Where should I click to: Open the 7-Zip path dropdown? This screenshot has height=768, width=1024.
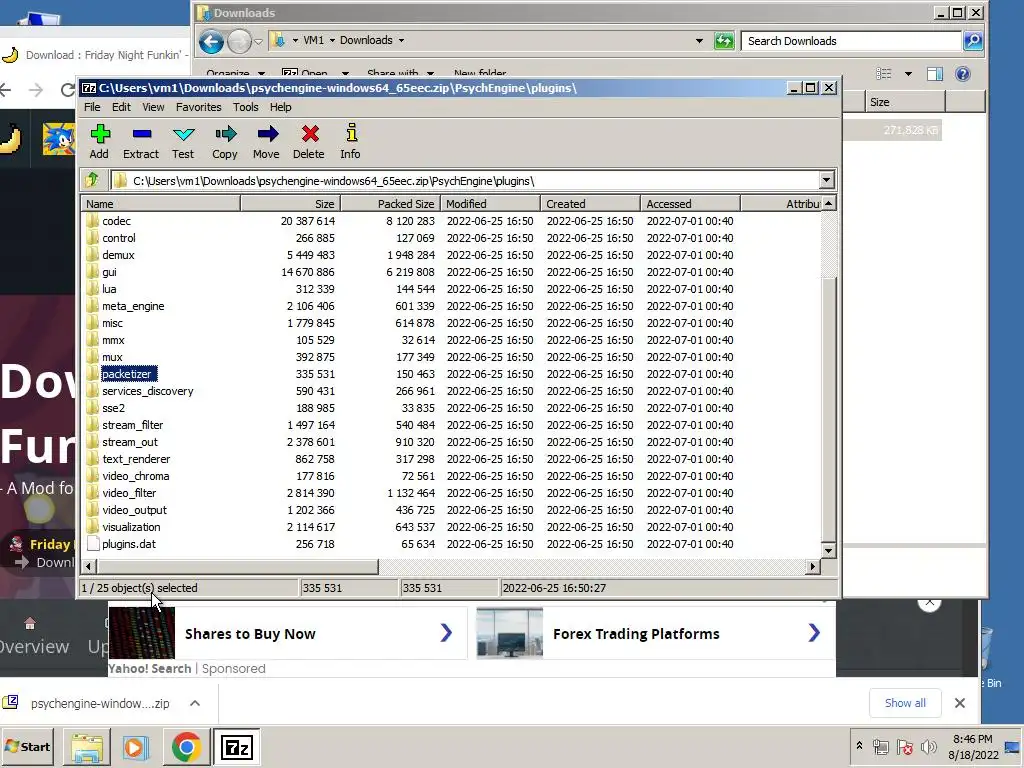pyautogui.click(x=826, y=180)
